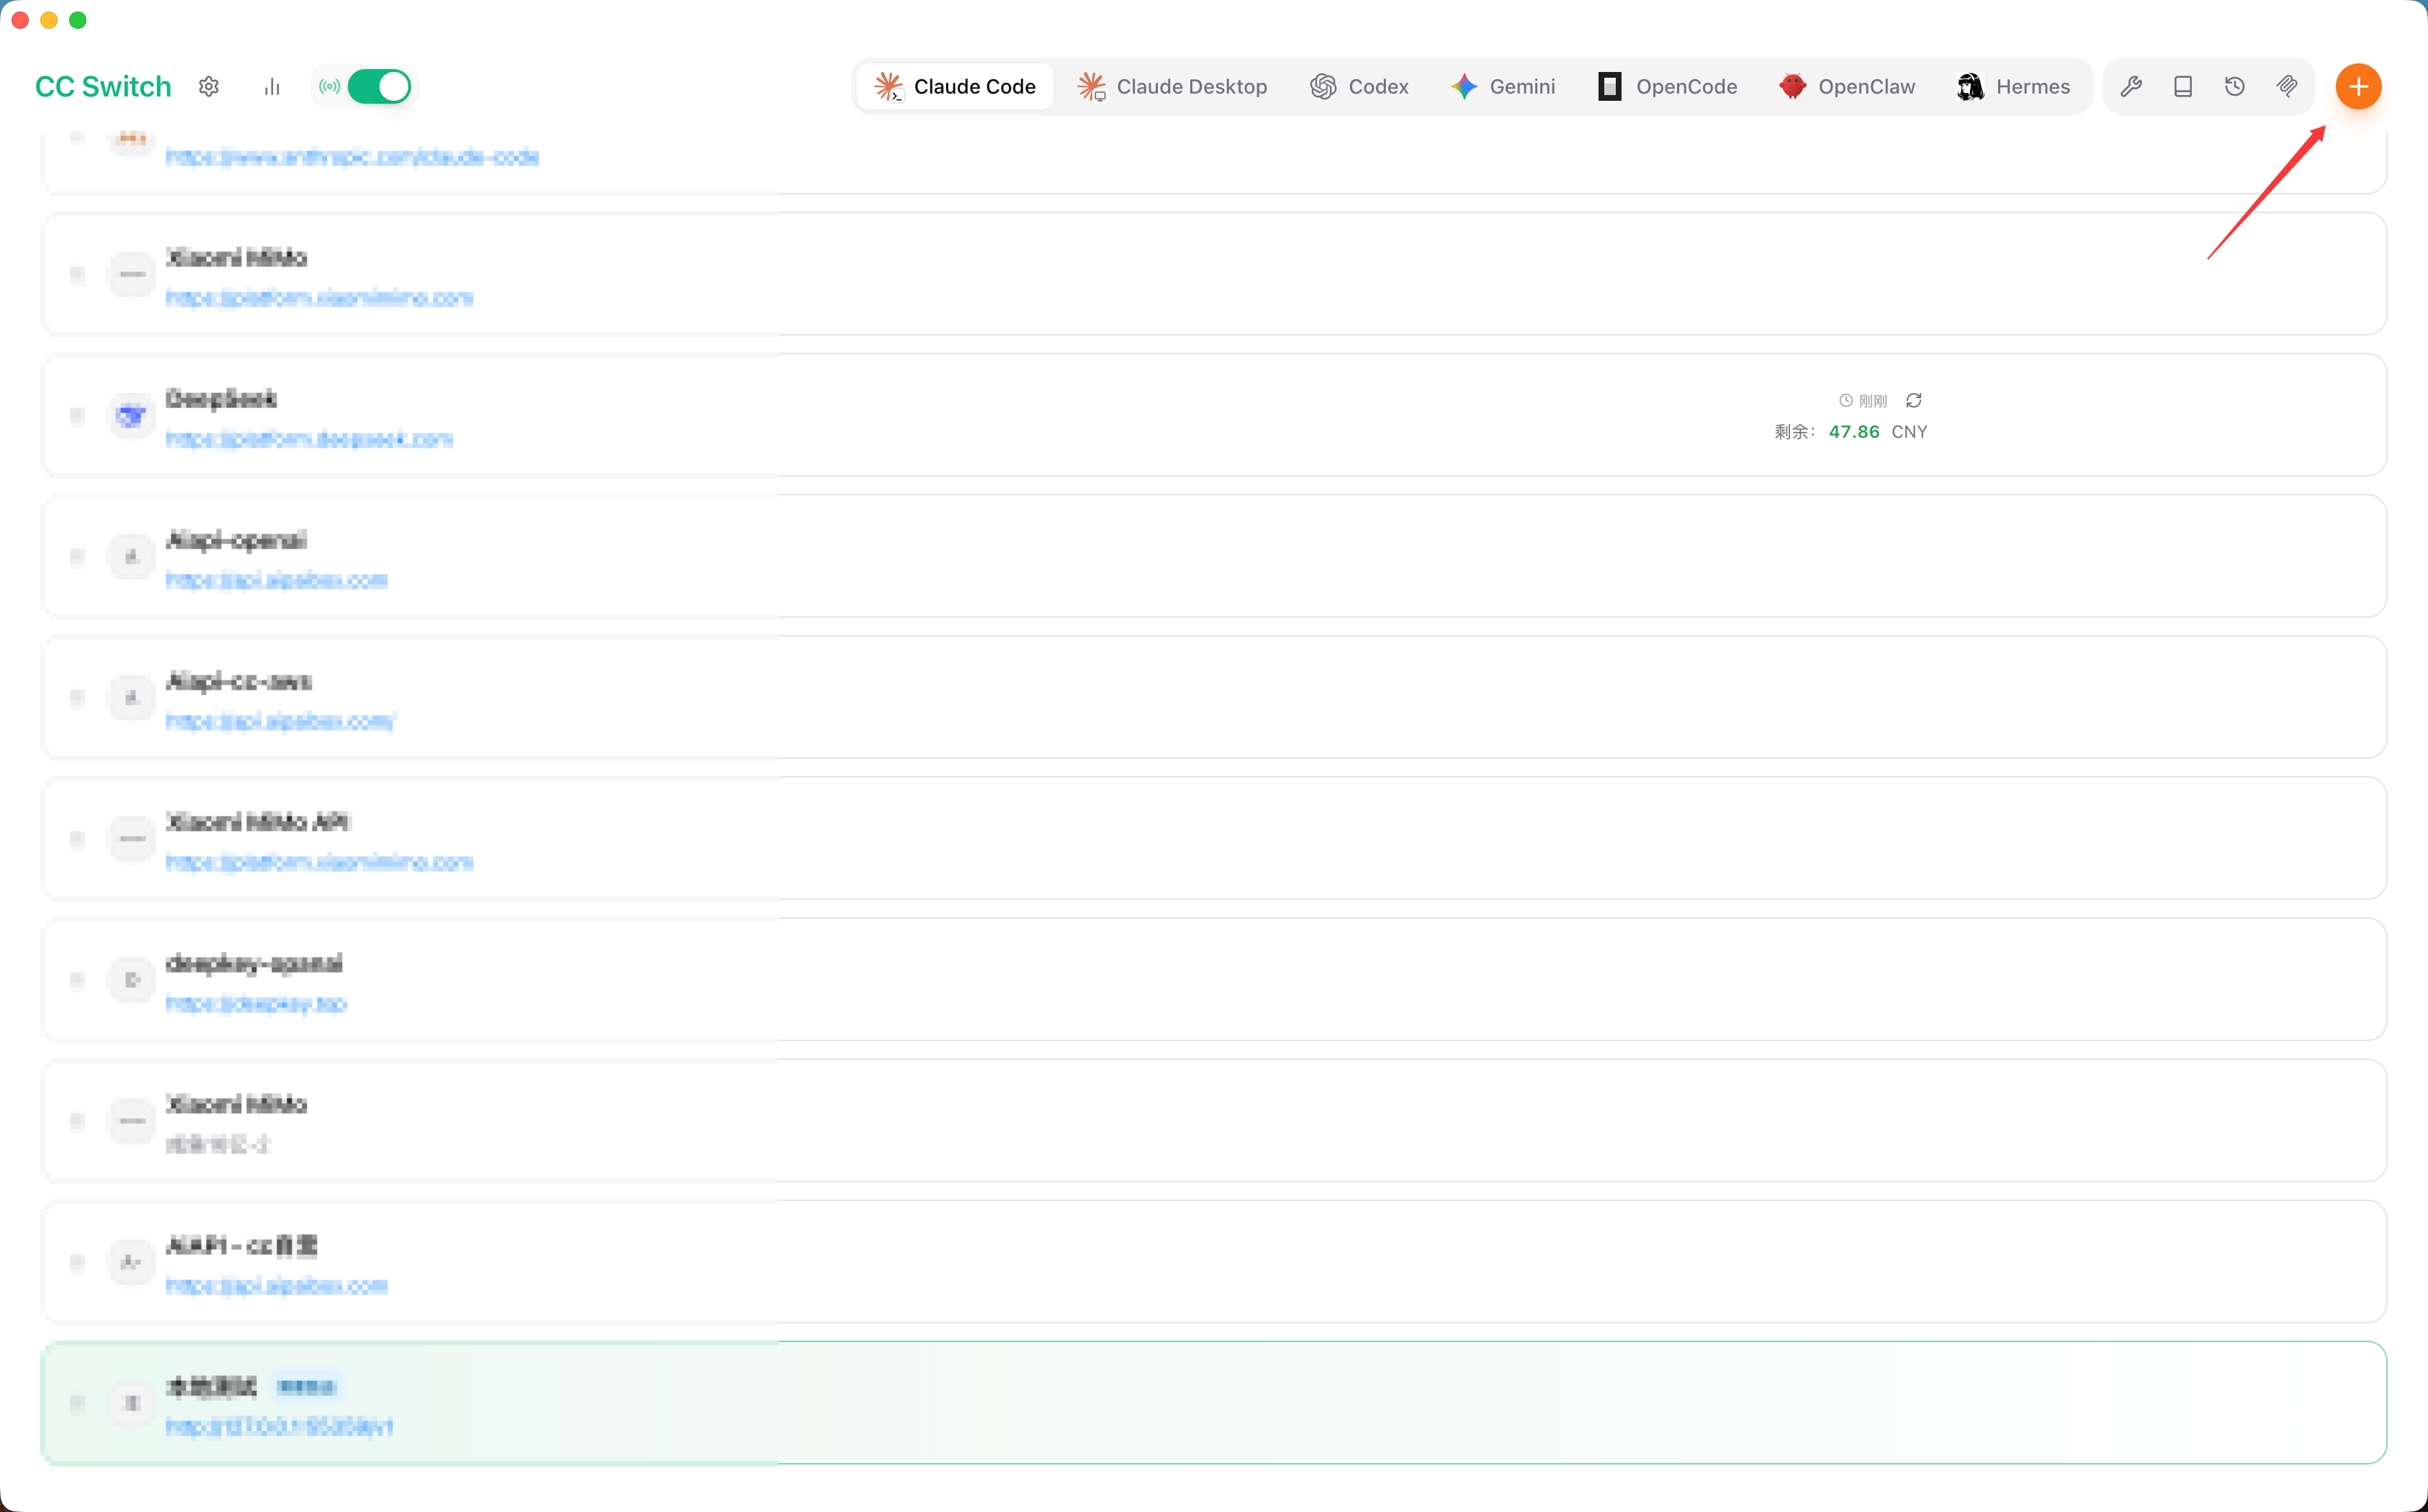Refresh the DeepSeek balance
Screen dimensions: 2428x1512
point(1914,401)
